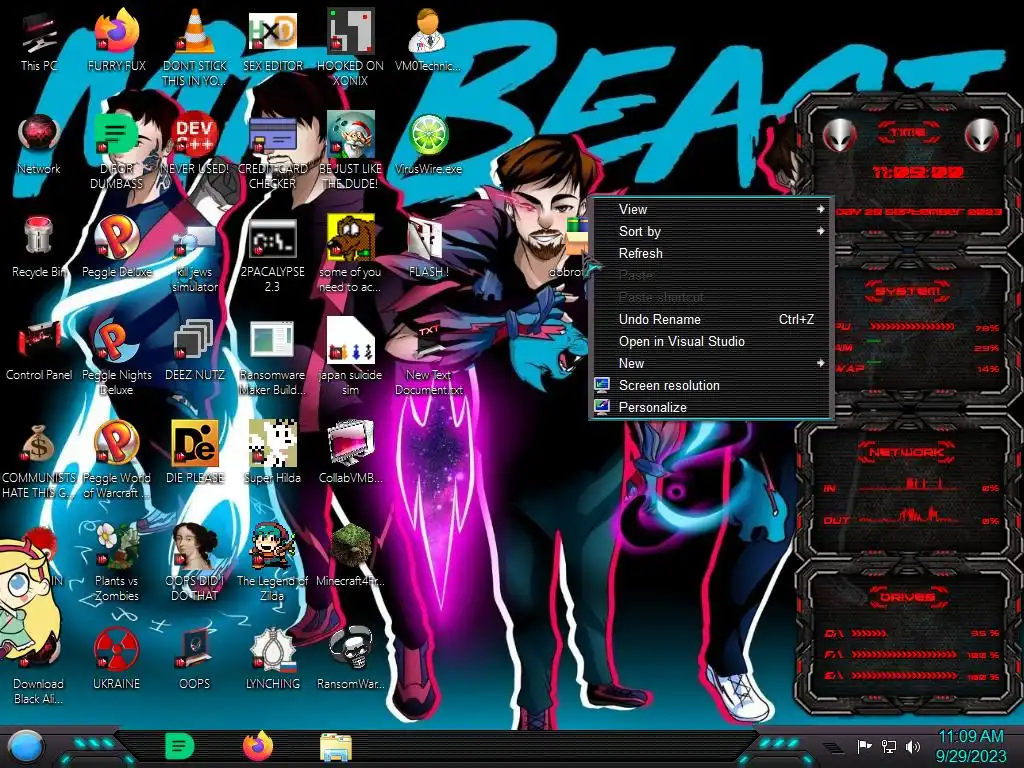The height and width of the screenshot is (768, 1024).
Task: Open the Start orb on the taskbar
Action: click(x=24, y=747)
